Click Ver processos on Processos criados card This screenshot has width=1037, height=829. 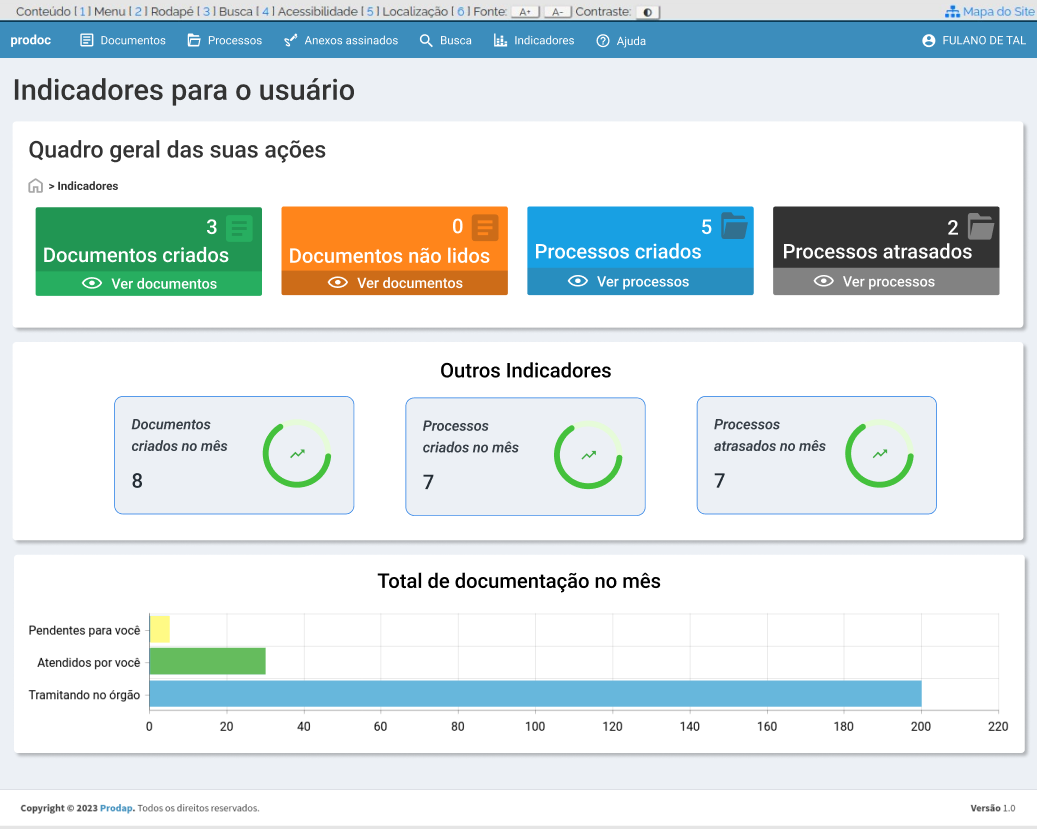click(x=640, y=281)
